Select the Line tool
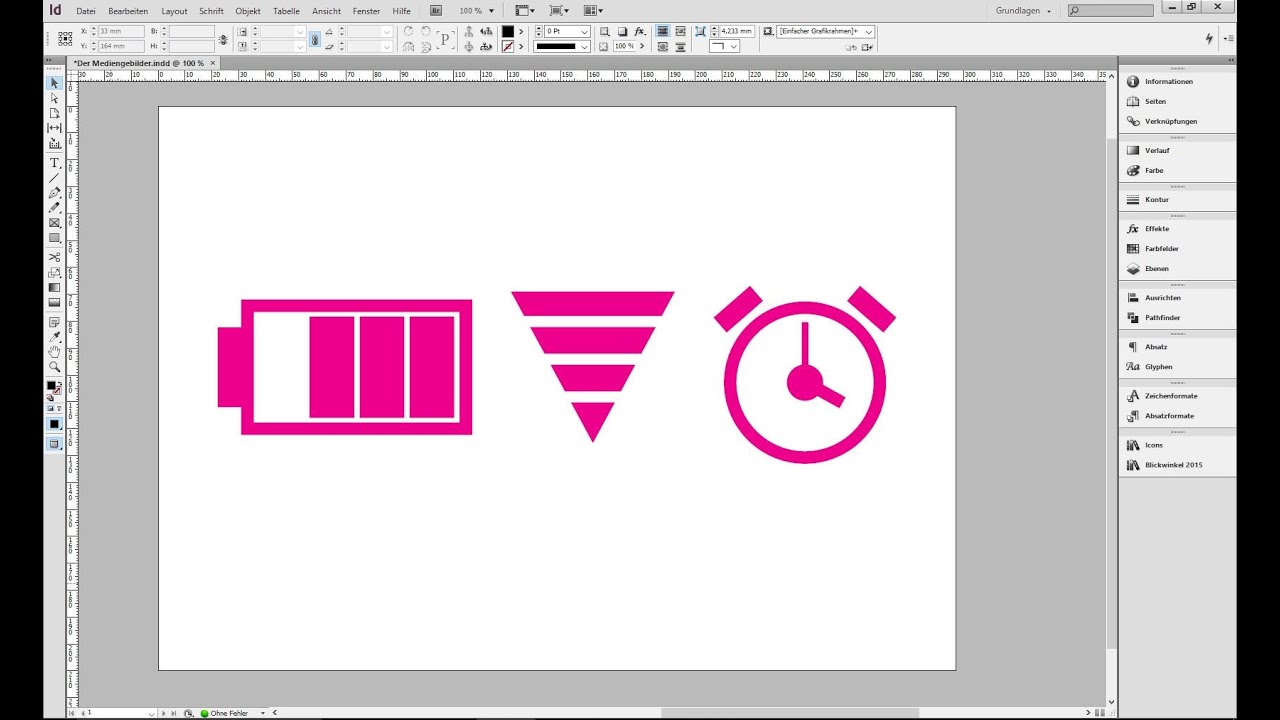 pos(54,178)
